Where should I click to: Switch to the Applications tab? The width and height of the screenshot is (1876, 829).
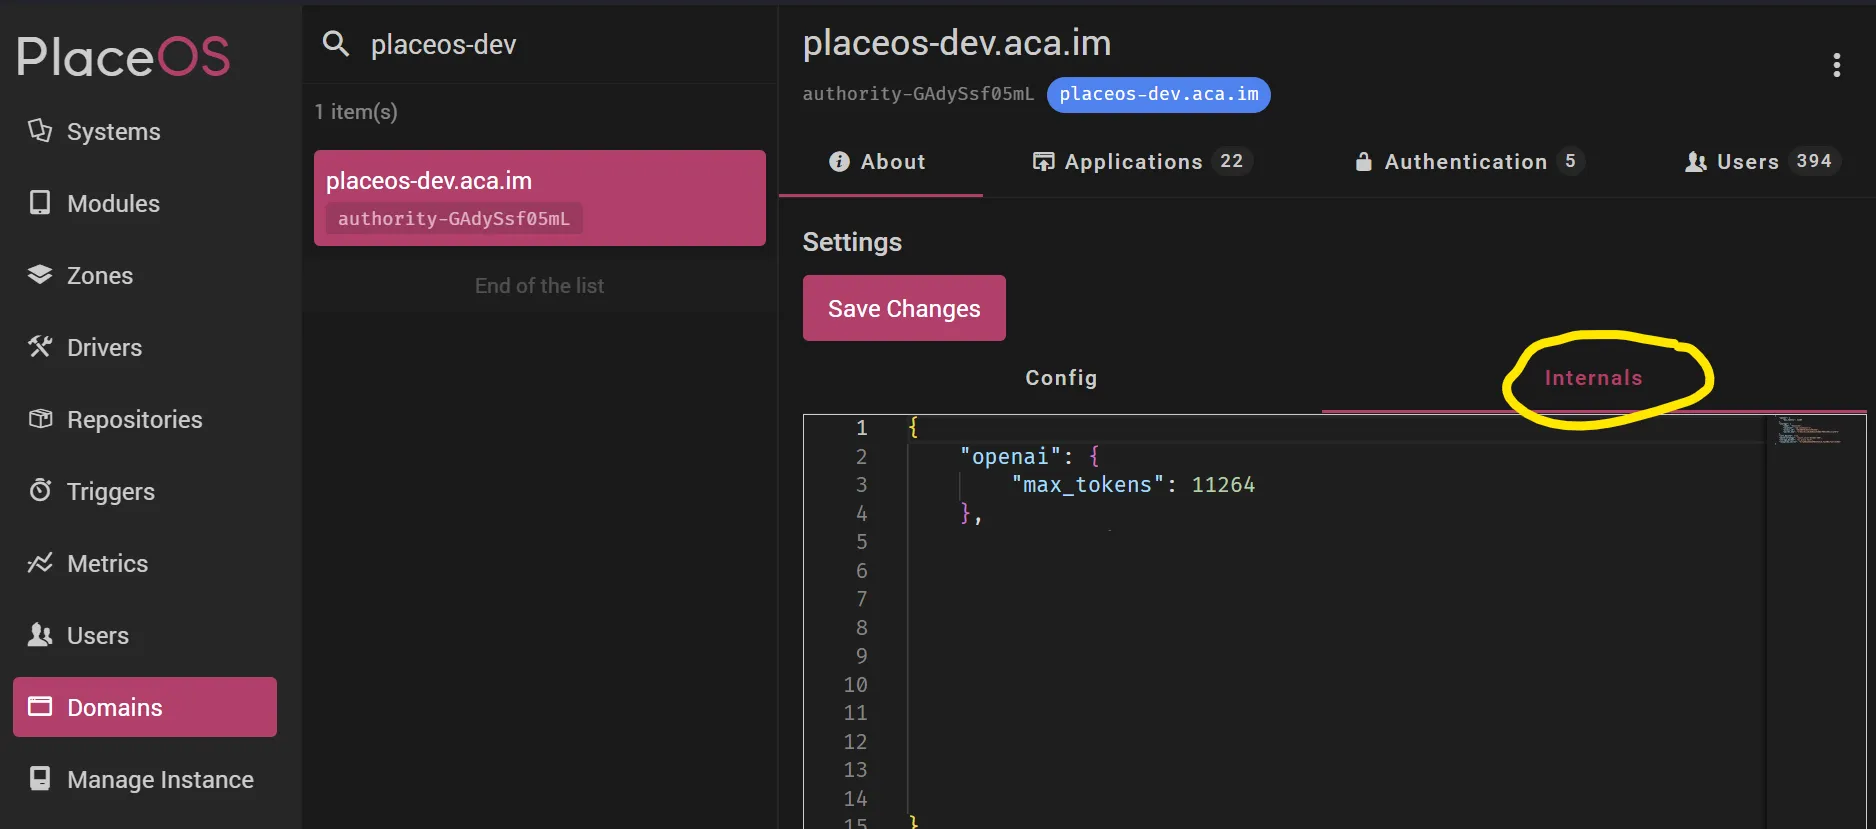click(1141, 162)
